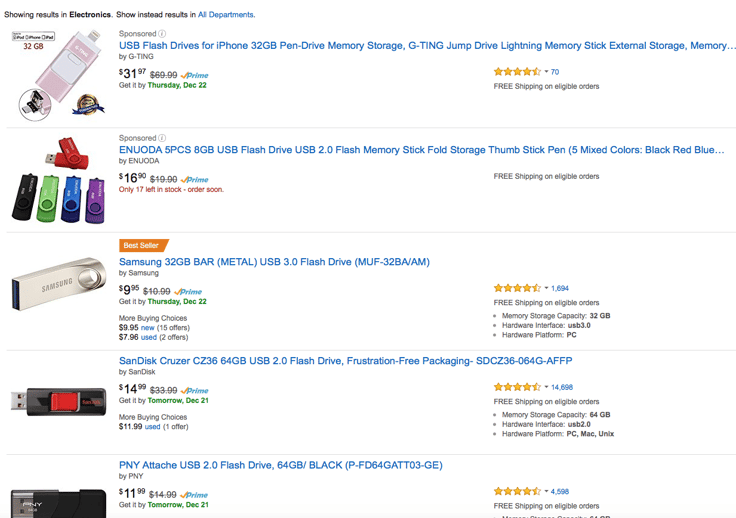Click the Sponsored info icon on ENUODA listing
The image size is (736, 518).
pyautogui.click(x=162, y=138)
